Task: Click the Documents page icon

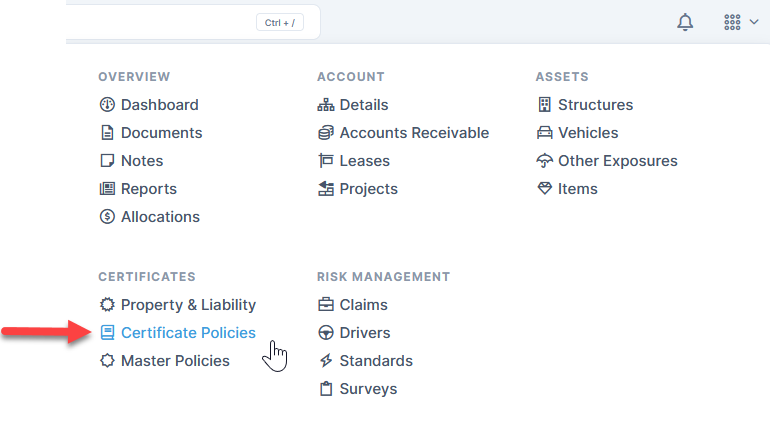Action: 108,133
